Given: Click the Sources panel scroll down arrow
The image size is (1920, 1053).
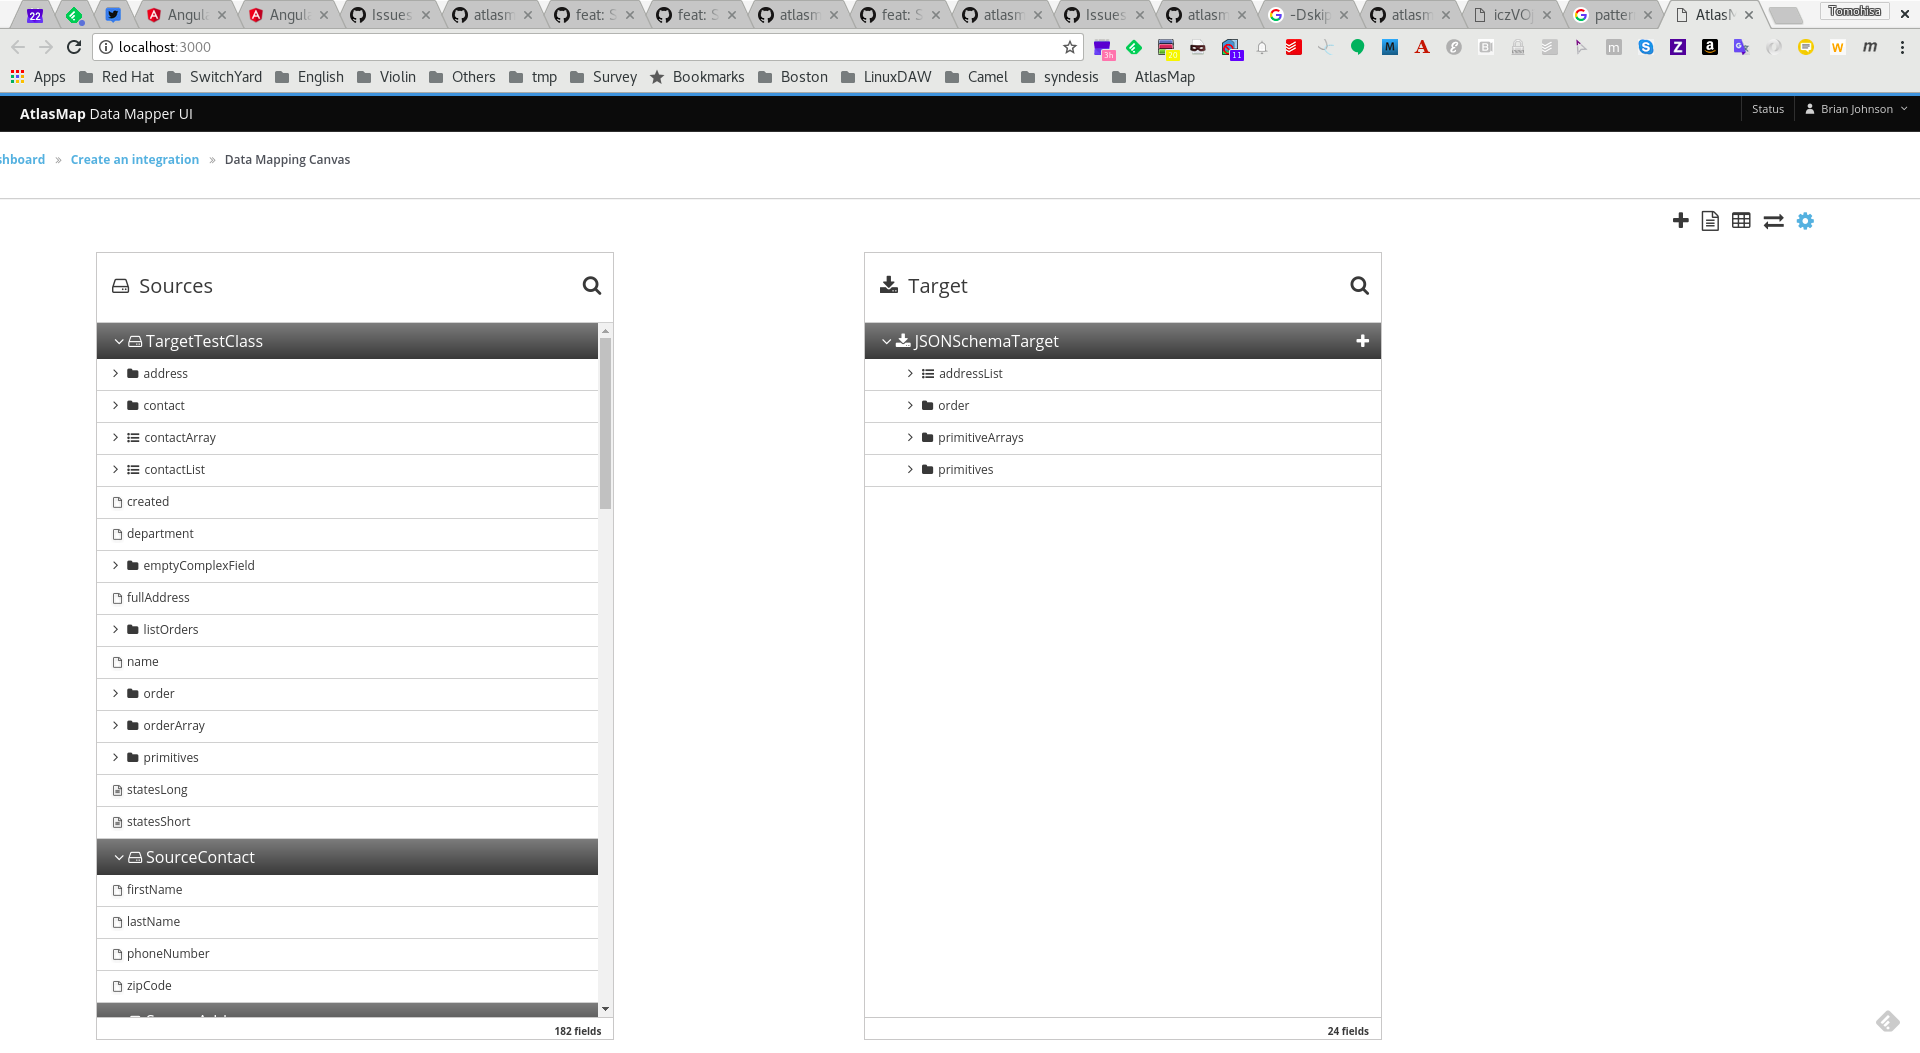Looking at the screenshot, I should [x=605, y=1010].
